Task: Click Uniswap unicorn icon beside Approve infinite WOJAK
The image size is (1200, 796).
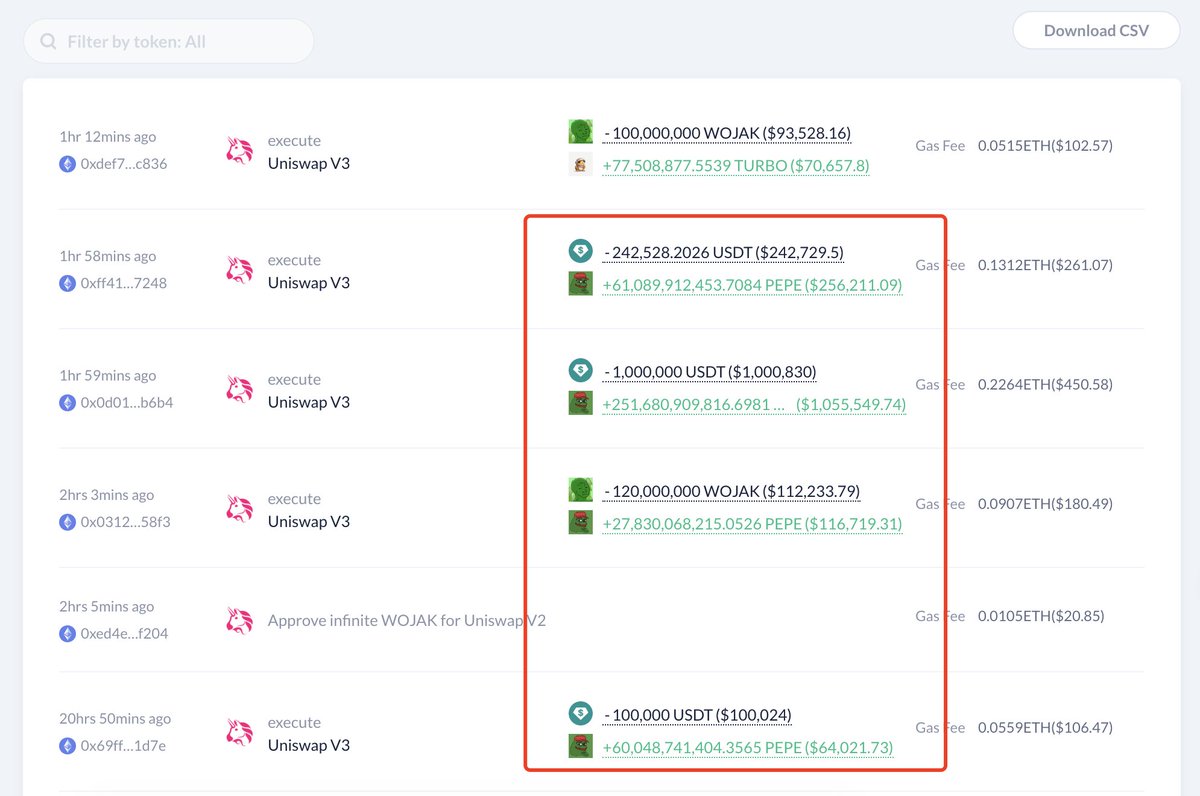Action: click(239, 621)
